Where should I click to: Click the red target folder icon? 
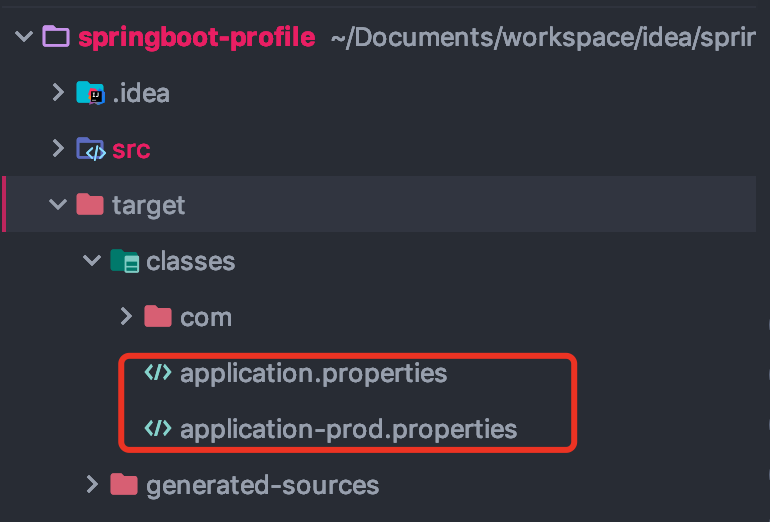point(91,205)
